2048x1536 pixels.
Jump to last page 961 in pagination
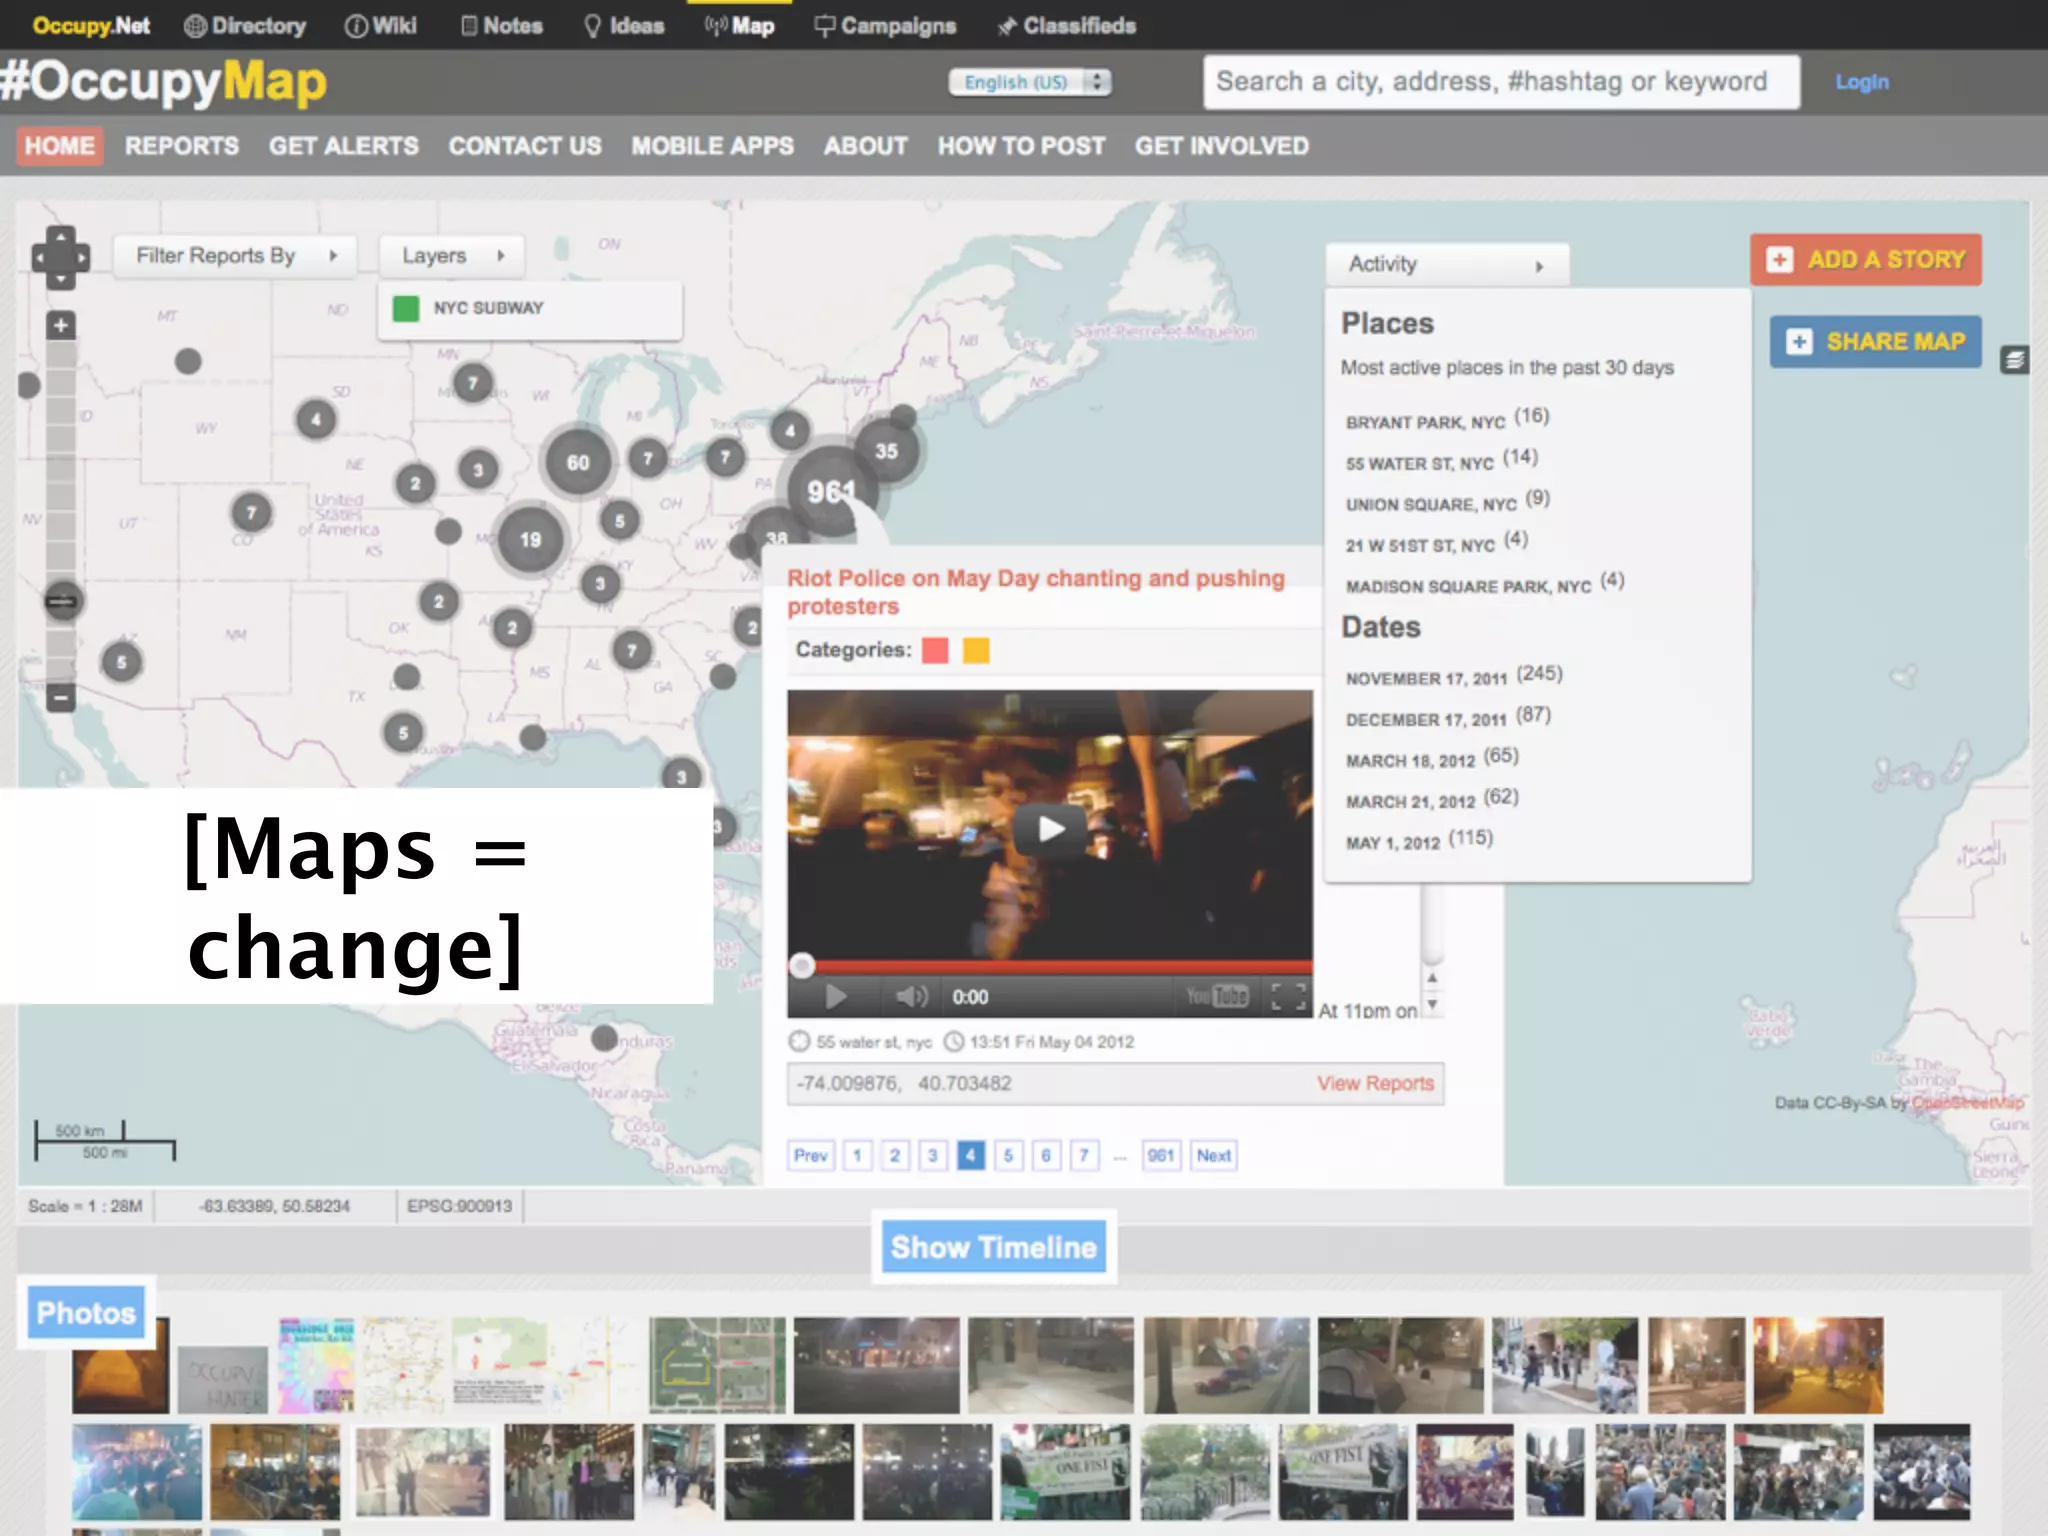[1160, 1156]
